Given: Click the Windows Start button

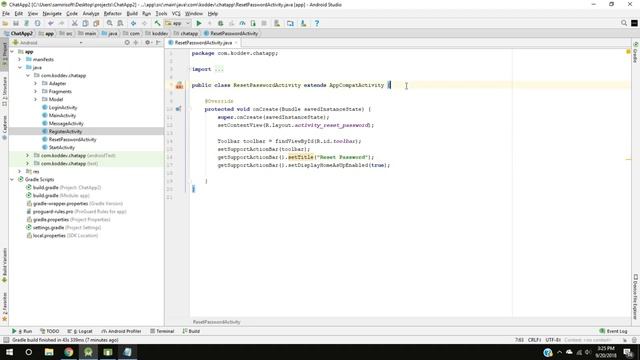Looking at the screenshot, I should pyautogui.click(x=9, y=352).
